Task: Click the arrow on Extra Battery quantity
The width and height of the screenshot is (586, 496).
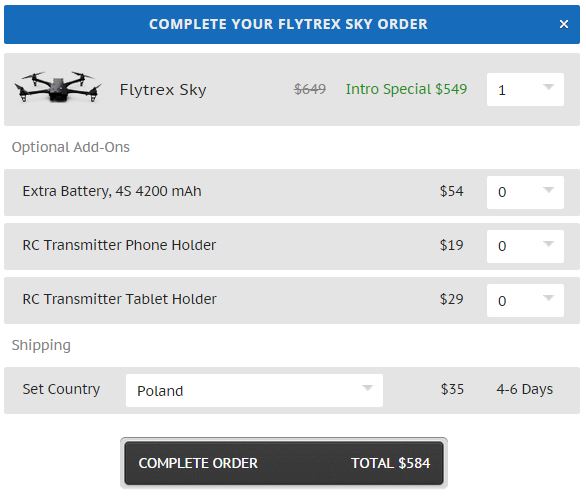Action: click(x=548, y=190)
